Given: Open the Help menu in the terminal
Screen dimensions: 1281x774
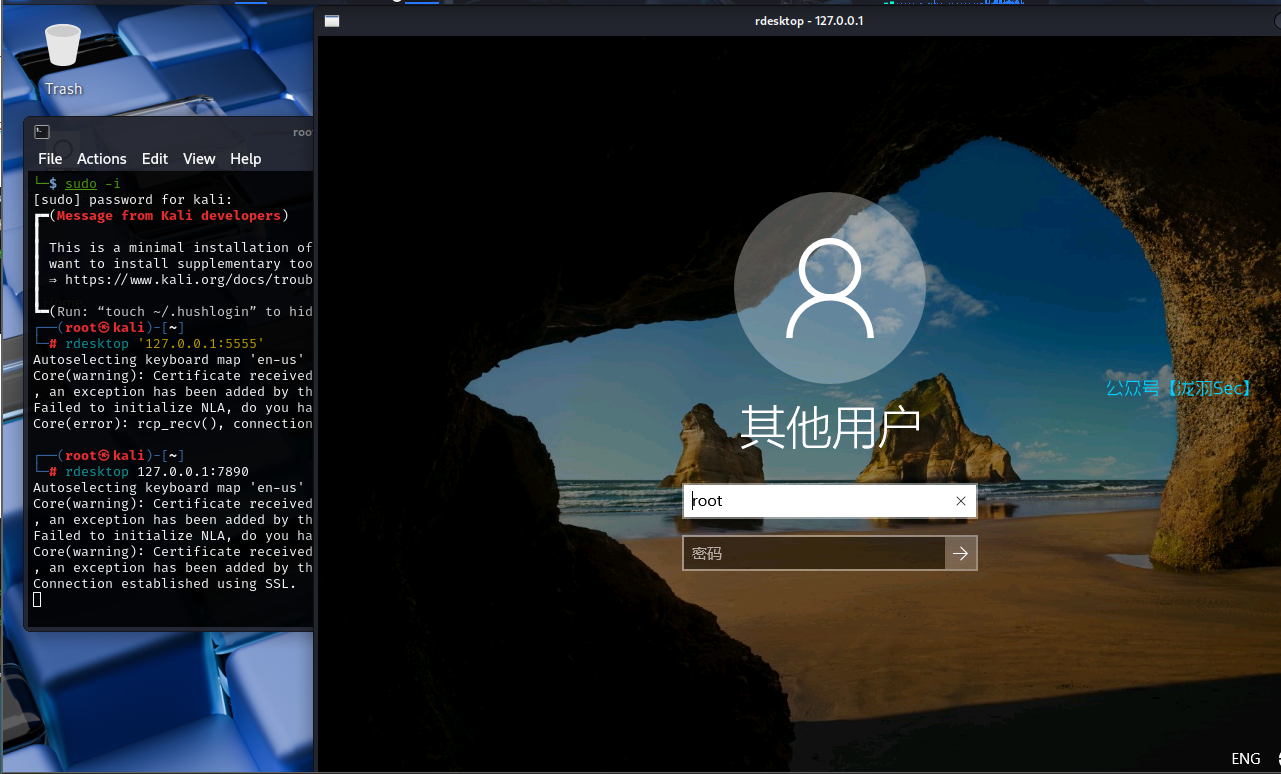Looking at the screenshot, I should coord(245,159).
